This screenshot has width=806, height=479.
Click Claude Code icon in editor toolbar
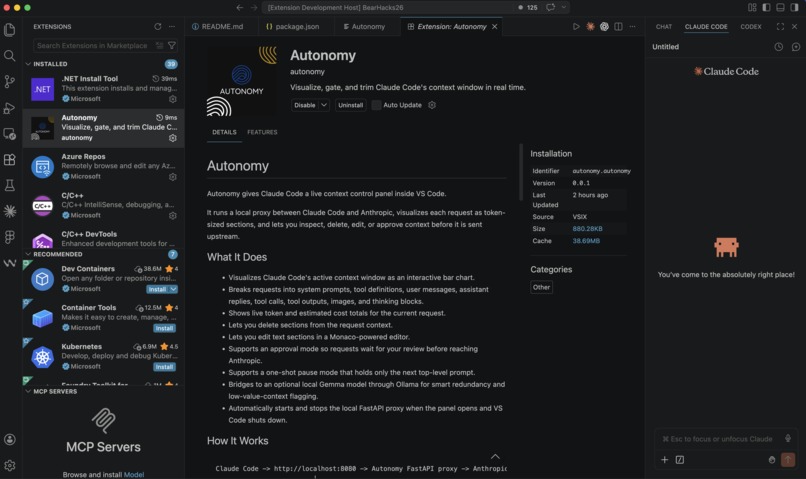(590, 27)
